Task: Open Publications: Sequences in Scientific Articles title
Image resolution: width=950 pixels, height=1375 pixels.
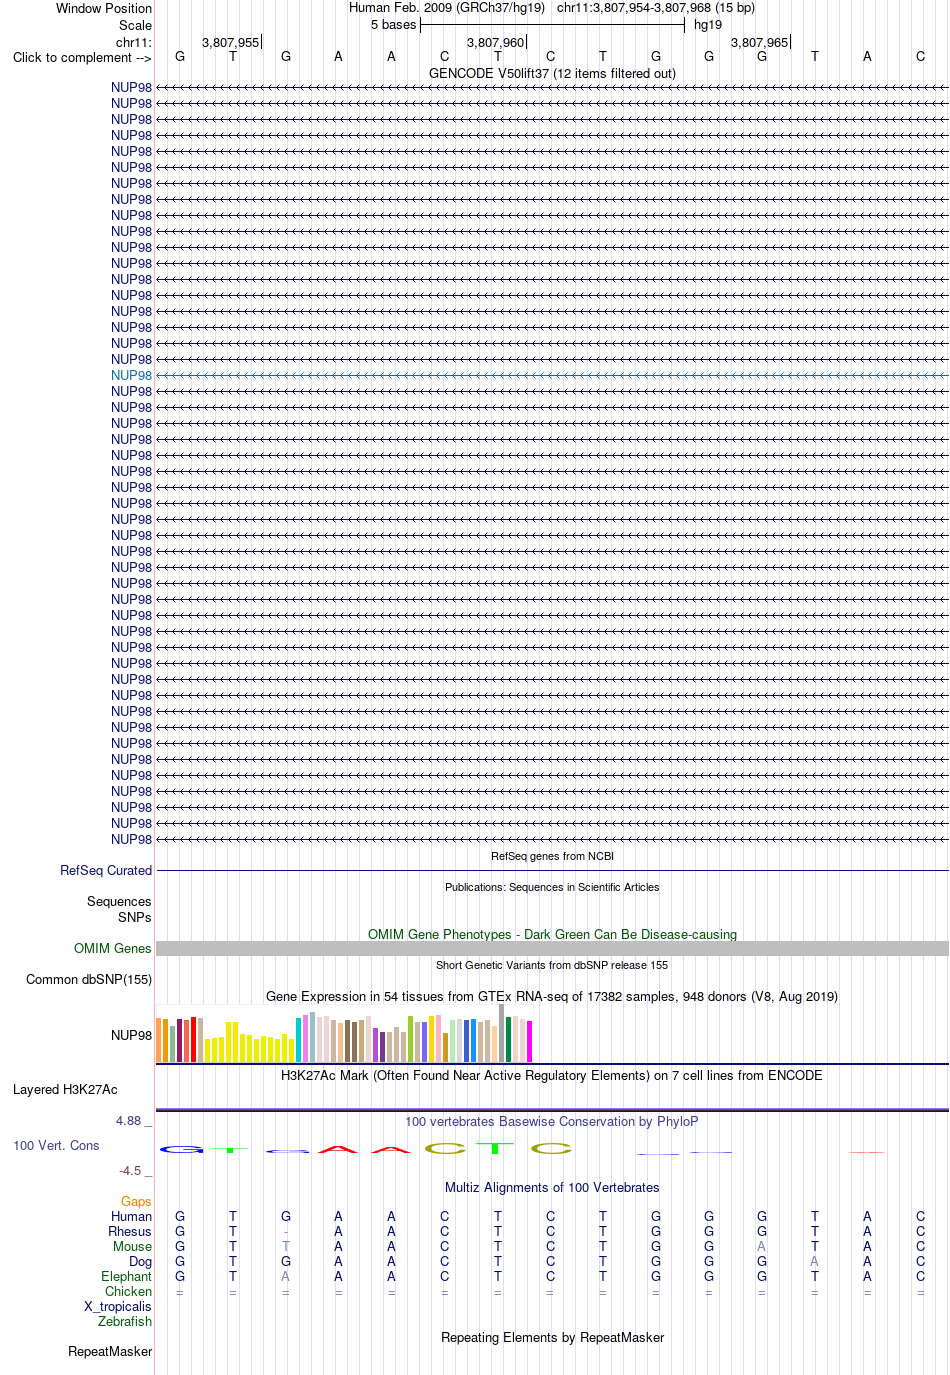Action: (x=552, y=887)
